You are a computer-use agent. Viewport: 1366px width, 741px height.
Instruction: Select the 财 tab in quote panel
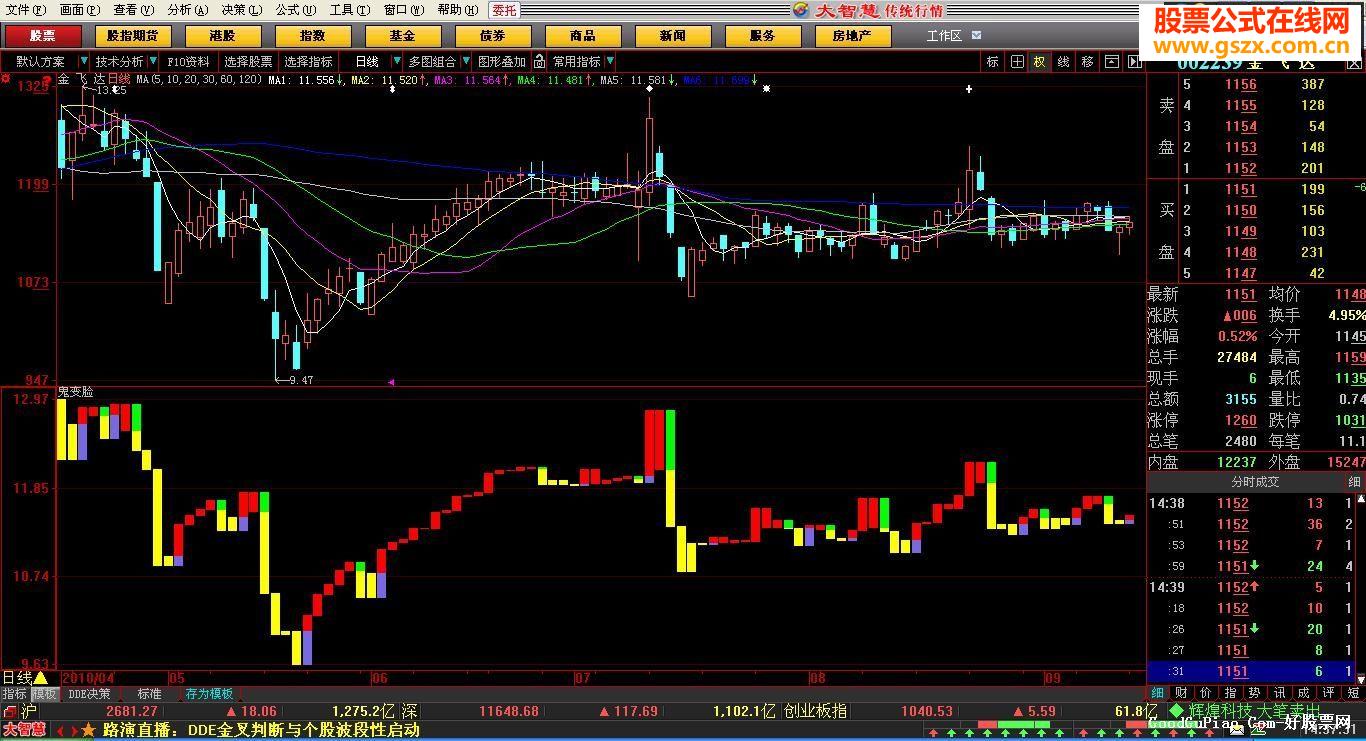click(x=1182, y=693)
